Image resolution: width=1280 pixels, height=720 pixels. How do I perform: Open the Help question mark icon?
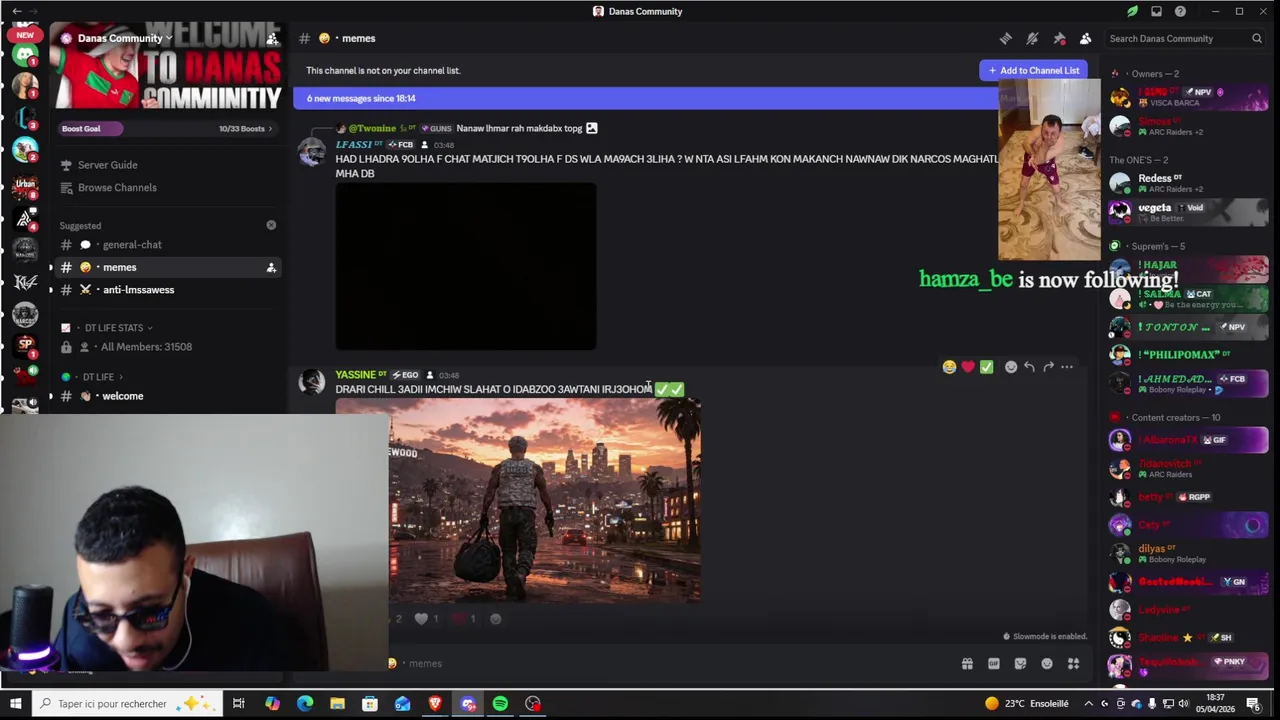click(x=1180, y=11)
